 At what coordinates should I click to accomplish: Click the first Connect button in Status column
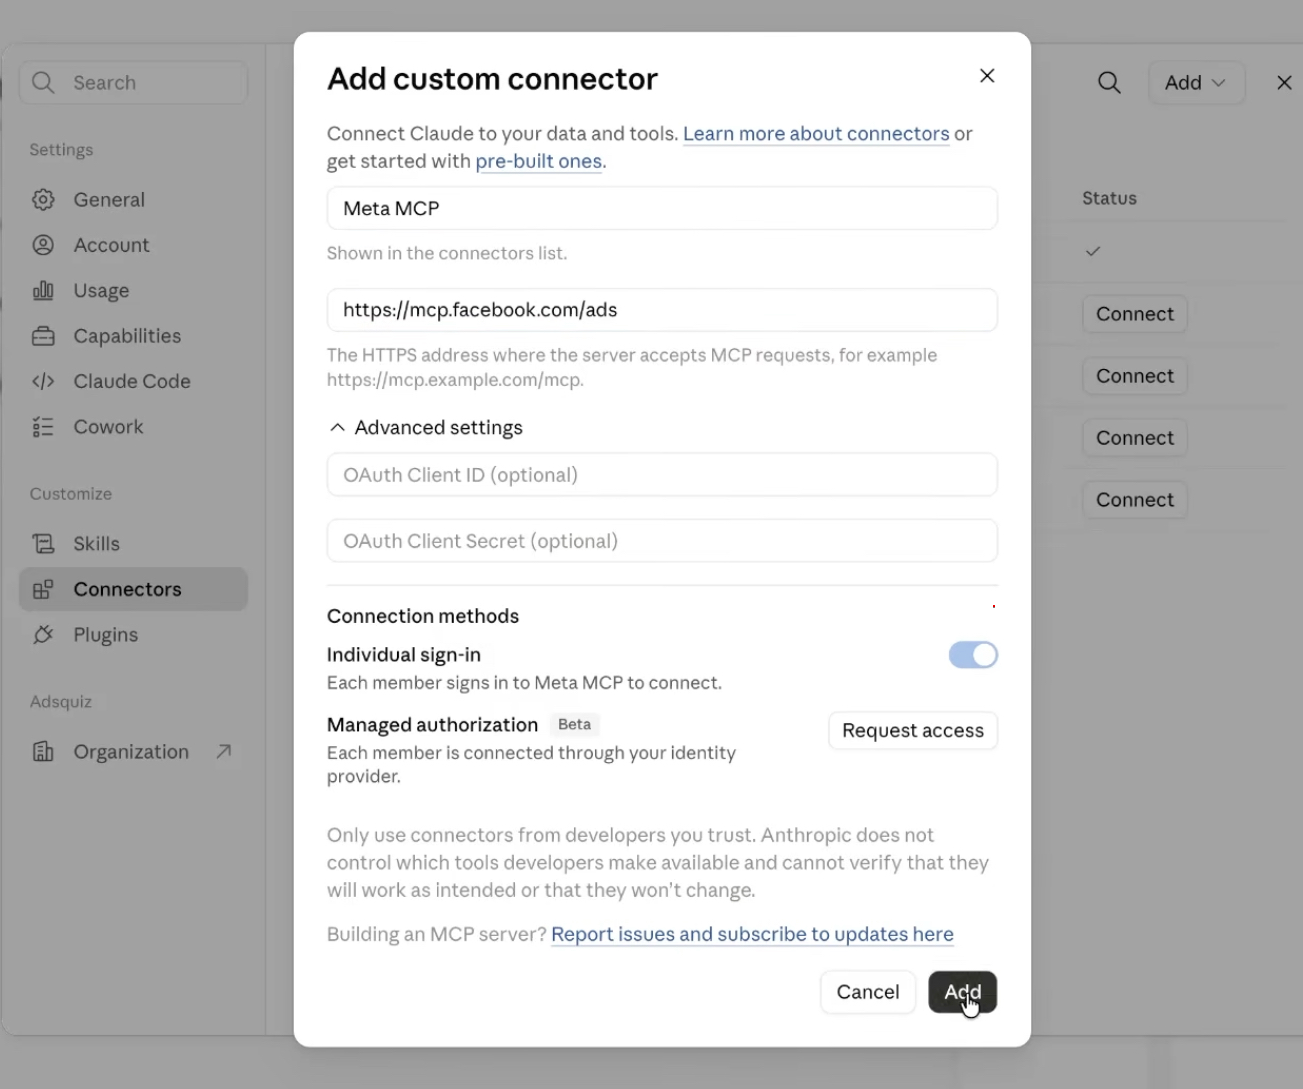(x=1135, y=314)
